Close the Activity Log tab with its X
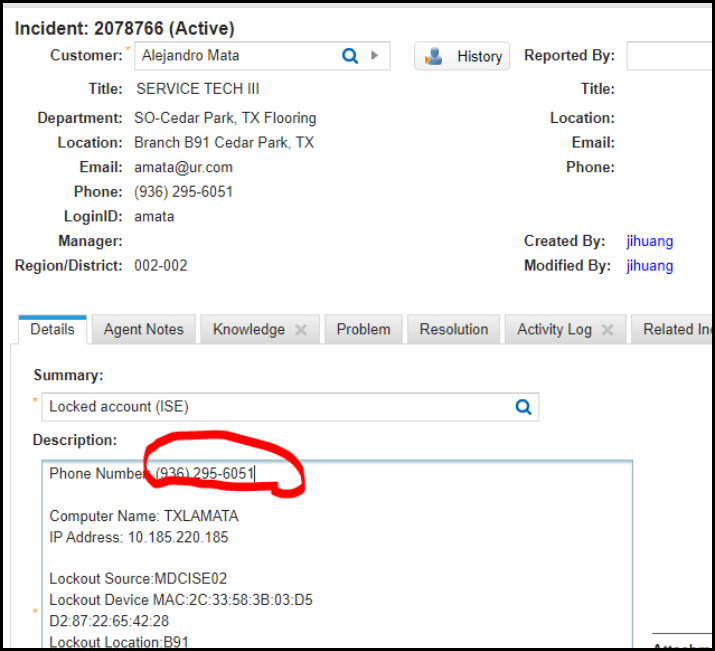Image resolution: width=715 pixels, height=651 pixels. [x=607, y=330]
